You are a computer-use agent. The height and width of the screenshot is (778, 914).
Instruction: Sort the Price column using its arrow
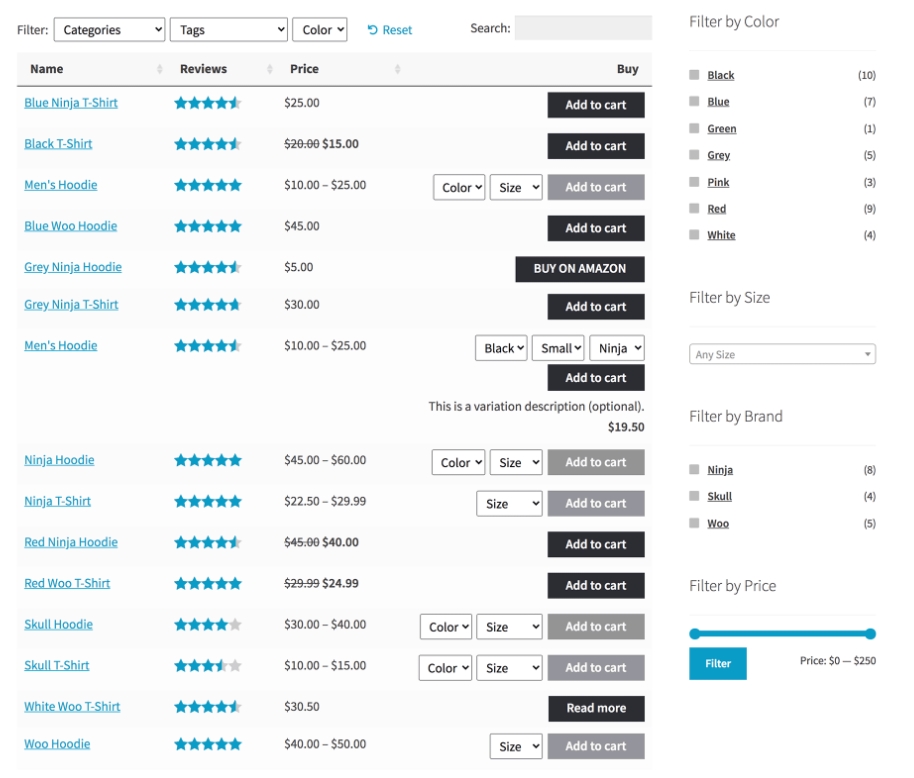pos(395,69)
